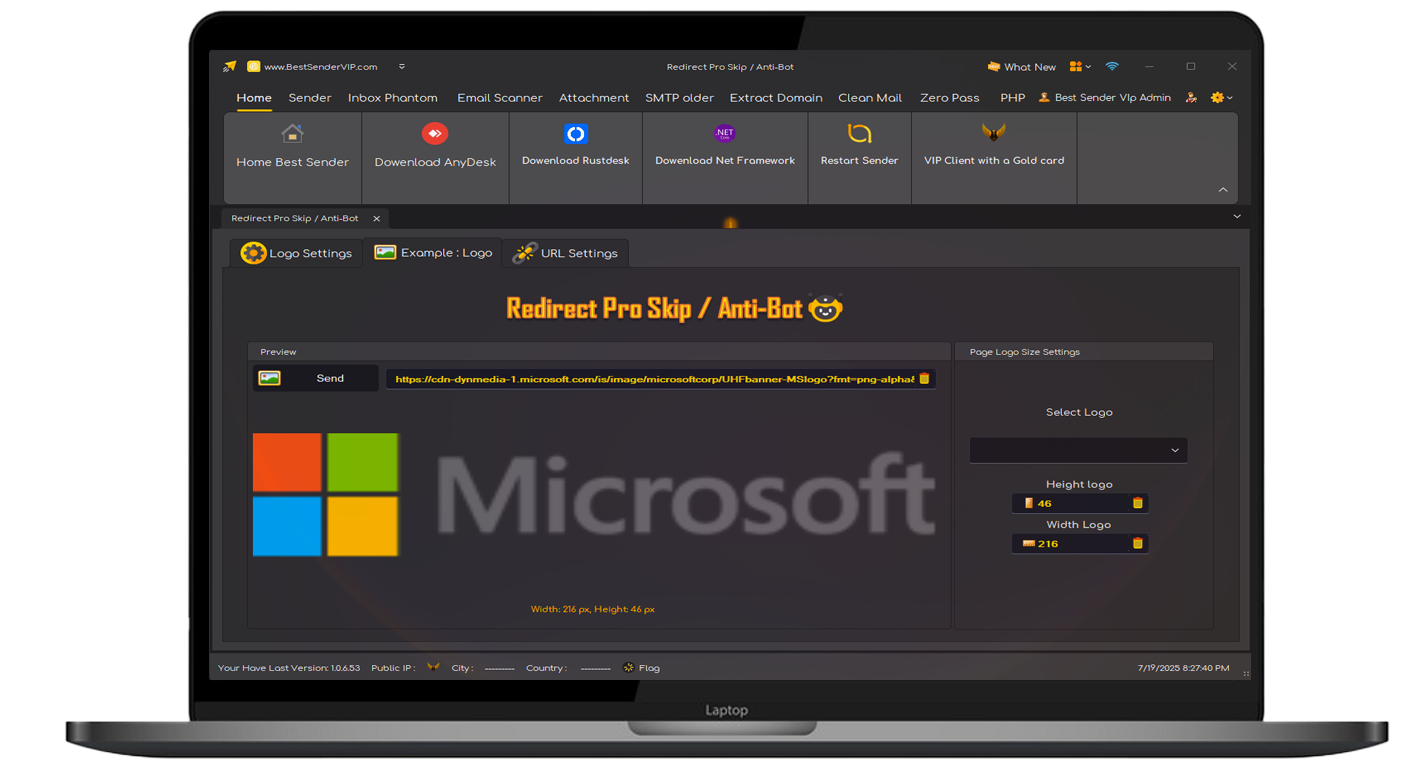This screenshot has width=1424, height=780.
Task: Click the Restart Sender label
Action: 859,160
